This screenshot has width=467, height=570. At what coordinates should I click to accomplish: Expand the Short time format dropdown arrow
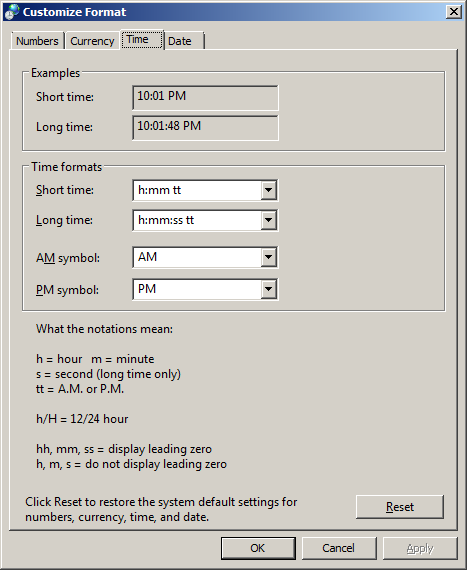(x=269, y=190)
